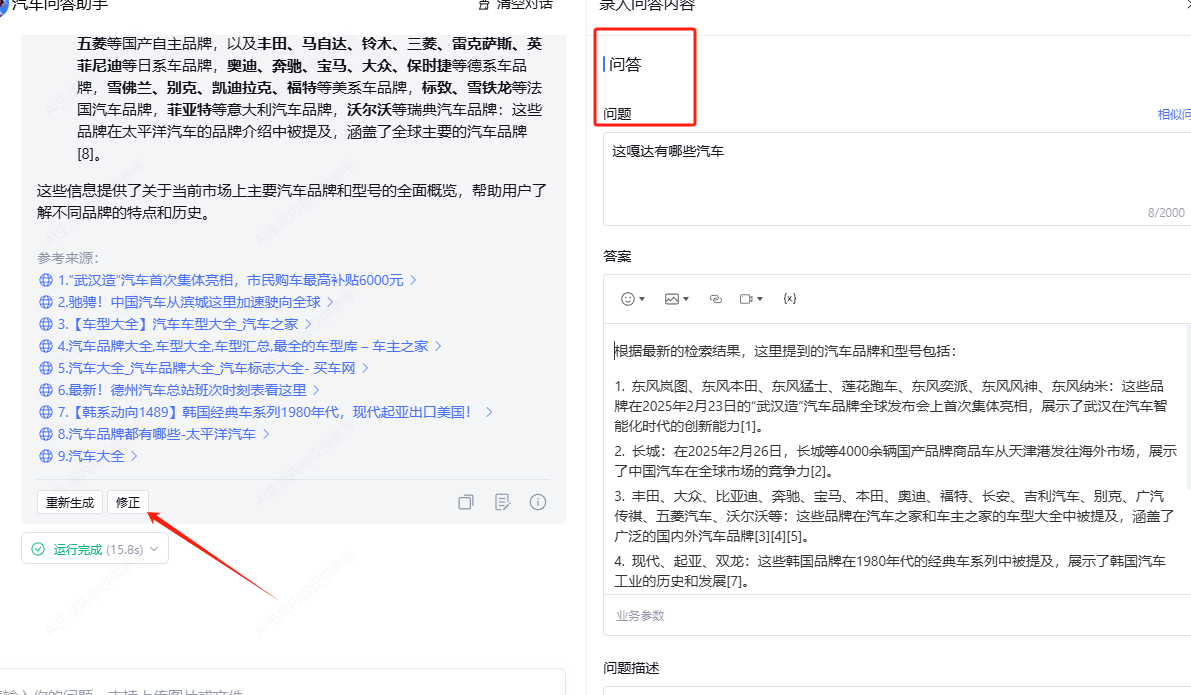Open reference 4 汽车品牌大全 车主之家

click(243, 346)
